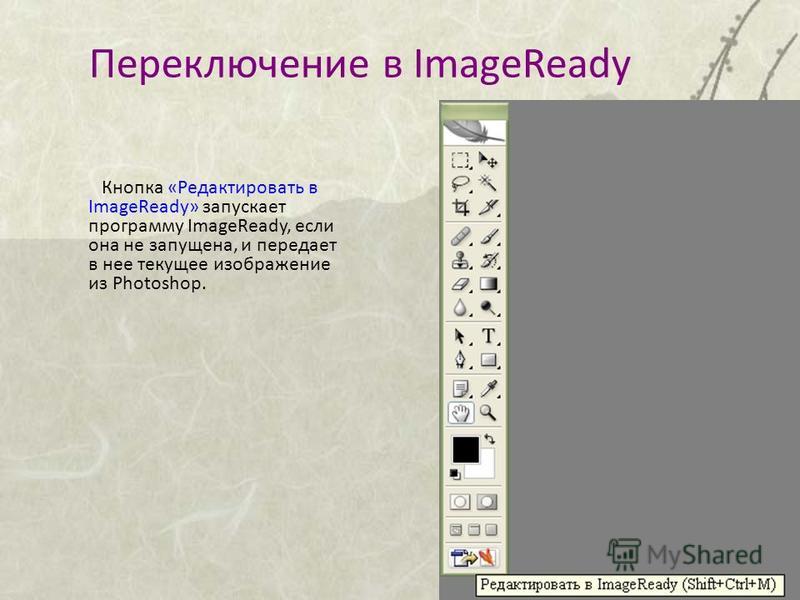This screenshot has width=800, height=600.
Task: Reset to default black and white colors
Action: click(455, 474)
